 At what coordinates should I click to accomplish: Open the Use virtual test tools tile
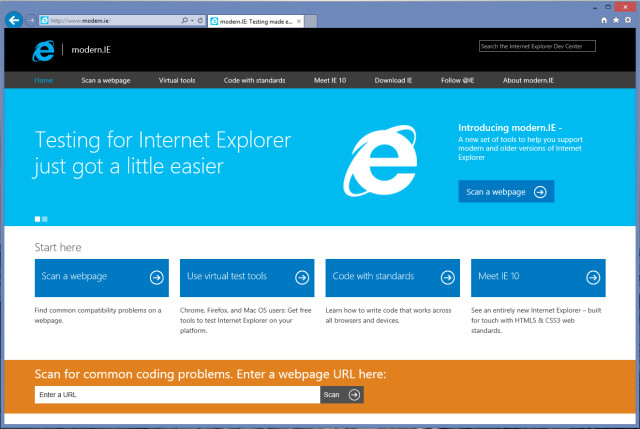(247, 278)
